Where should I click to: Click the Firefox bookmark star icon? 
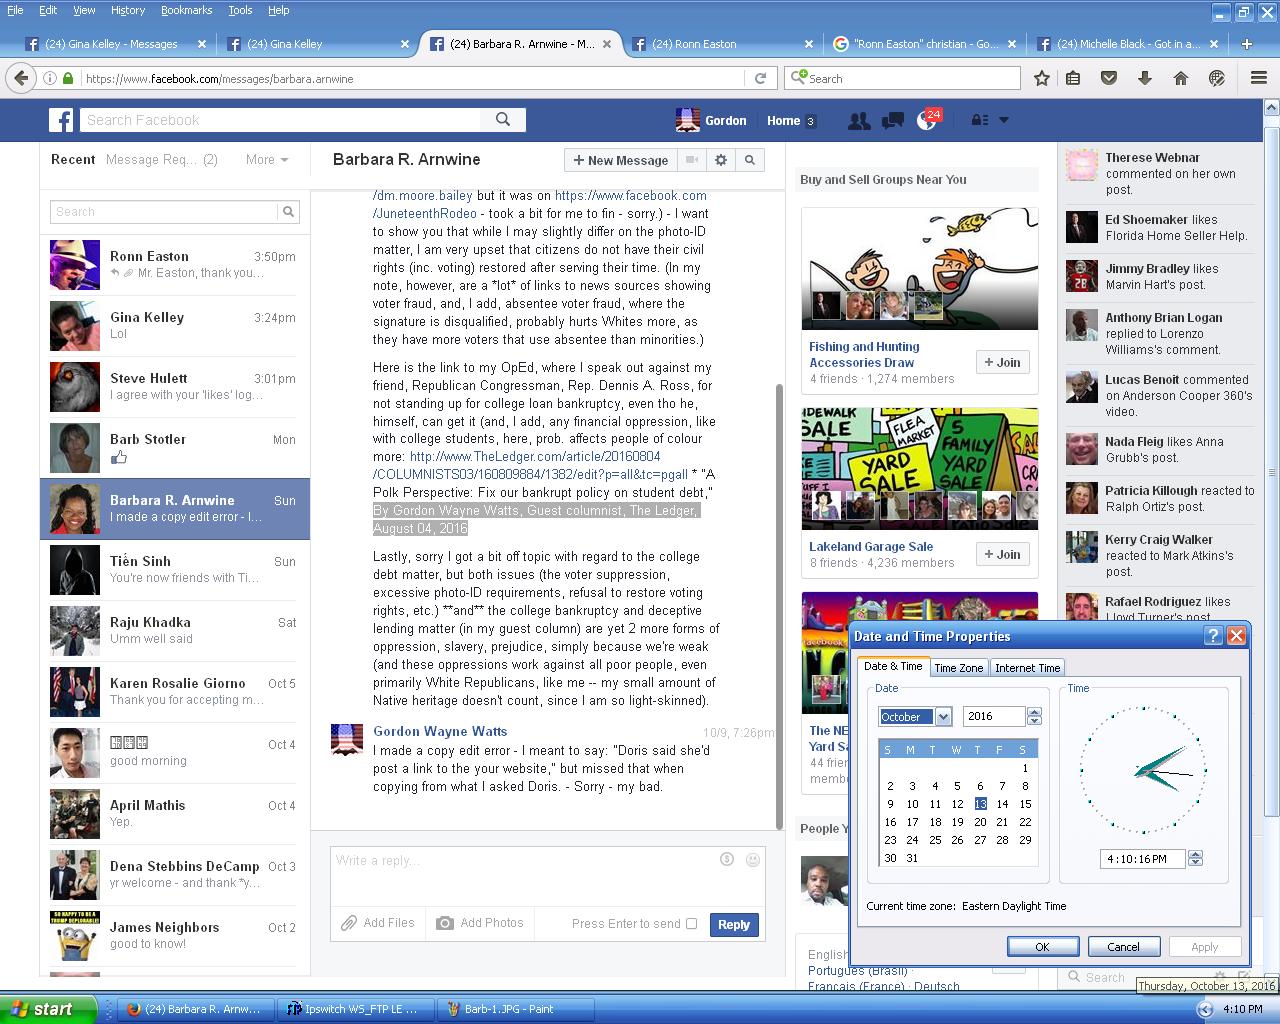[1041, 78]
